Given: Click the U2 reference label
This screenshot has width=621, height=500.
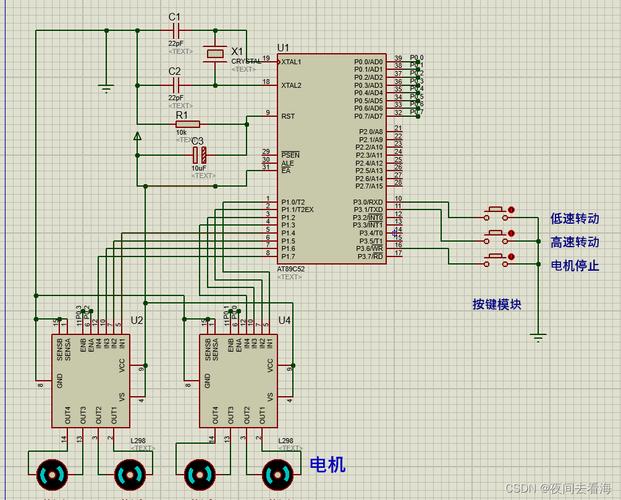Looking at the screenshot, I should tap(137, 320).
